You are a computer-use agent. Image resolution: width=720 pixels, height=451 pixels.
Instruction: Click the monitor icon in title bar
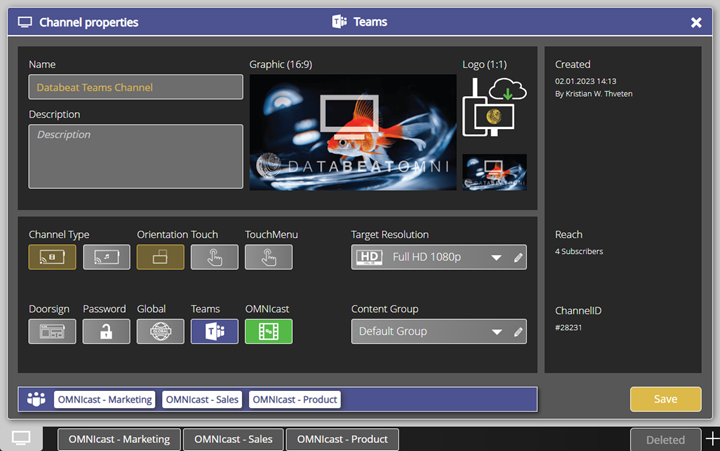click(25, 22)
